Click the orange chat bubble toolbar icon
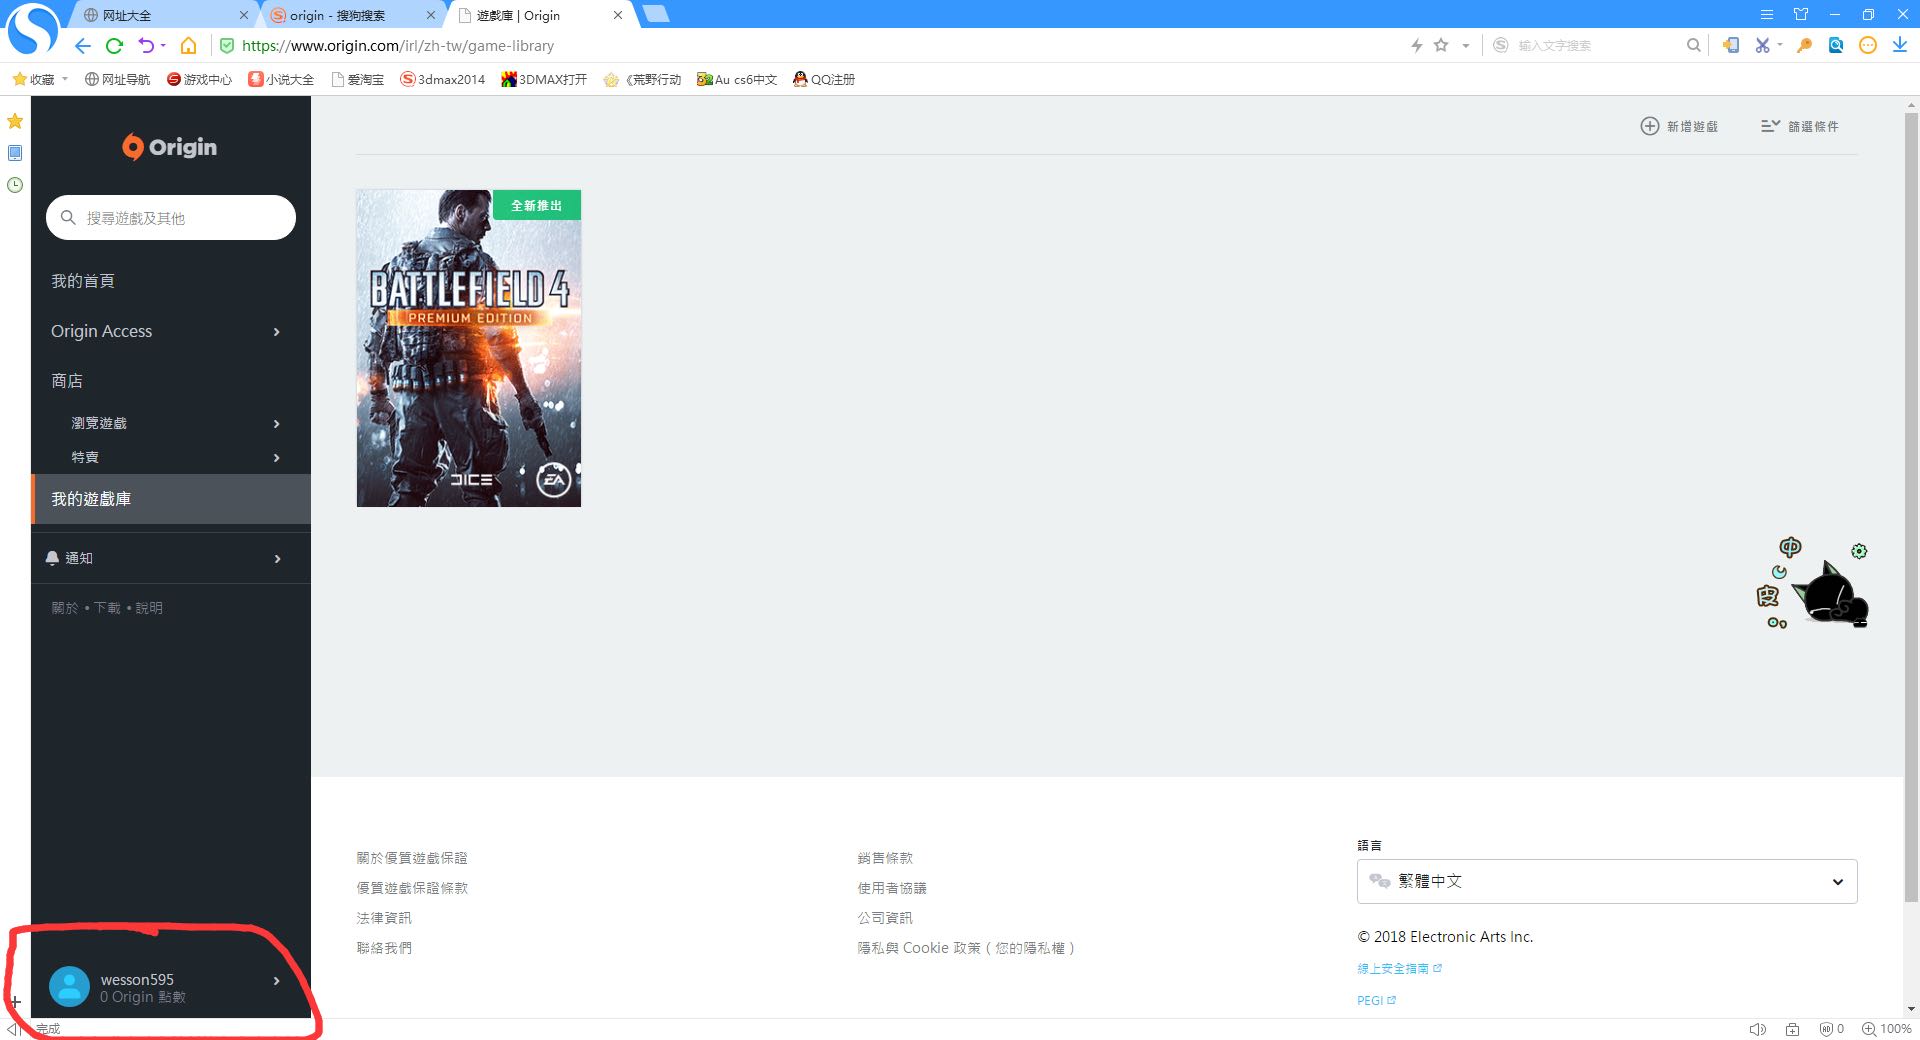This screenshot has height=1040, width=1920. click(1868, 45)
